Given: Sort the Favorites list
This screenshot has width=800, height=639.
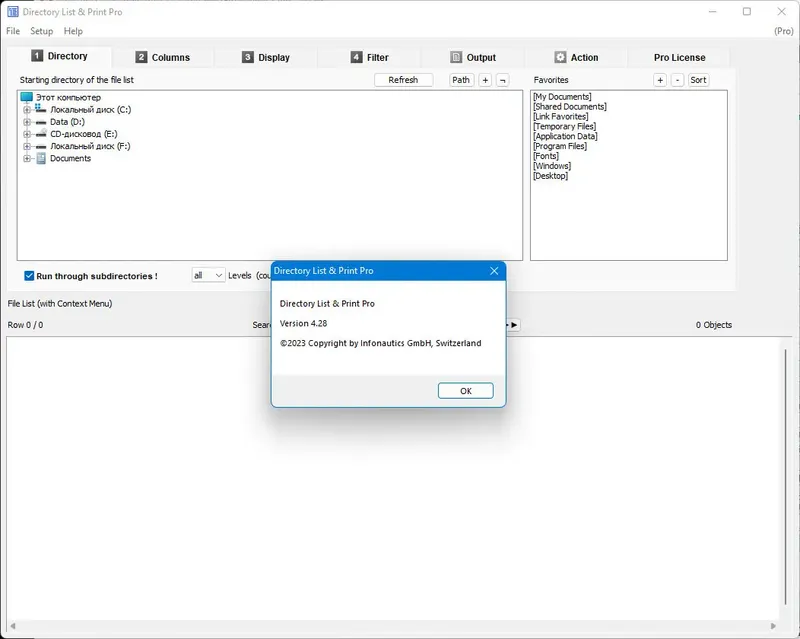Looking at the screenshot, I should click(697, 79).
